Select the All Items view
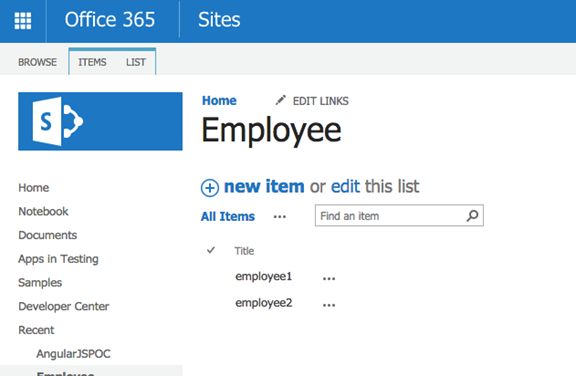 point(228,216)
